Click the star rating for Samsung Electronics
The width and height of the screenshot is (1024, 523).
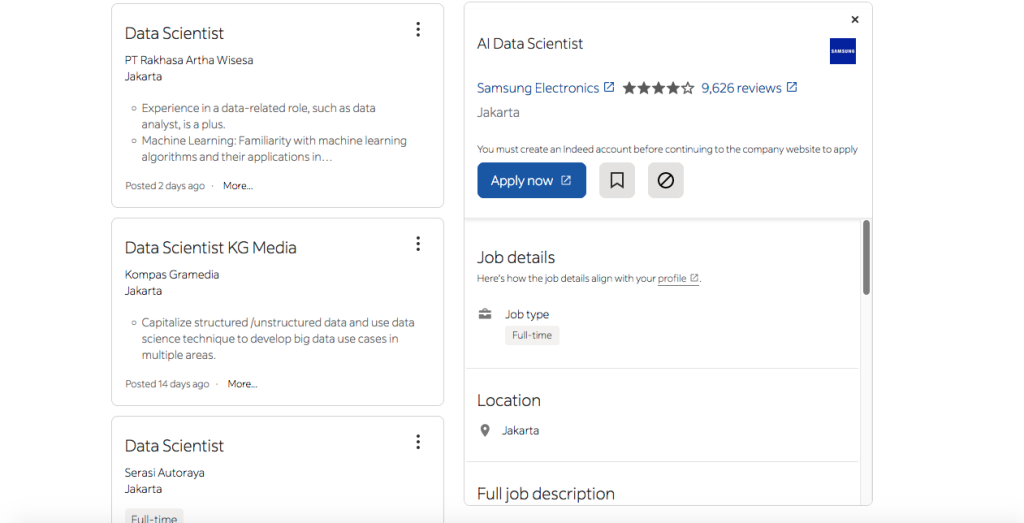pos(658,88)
